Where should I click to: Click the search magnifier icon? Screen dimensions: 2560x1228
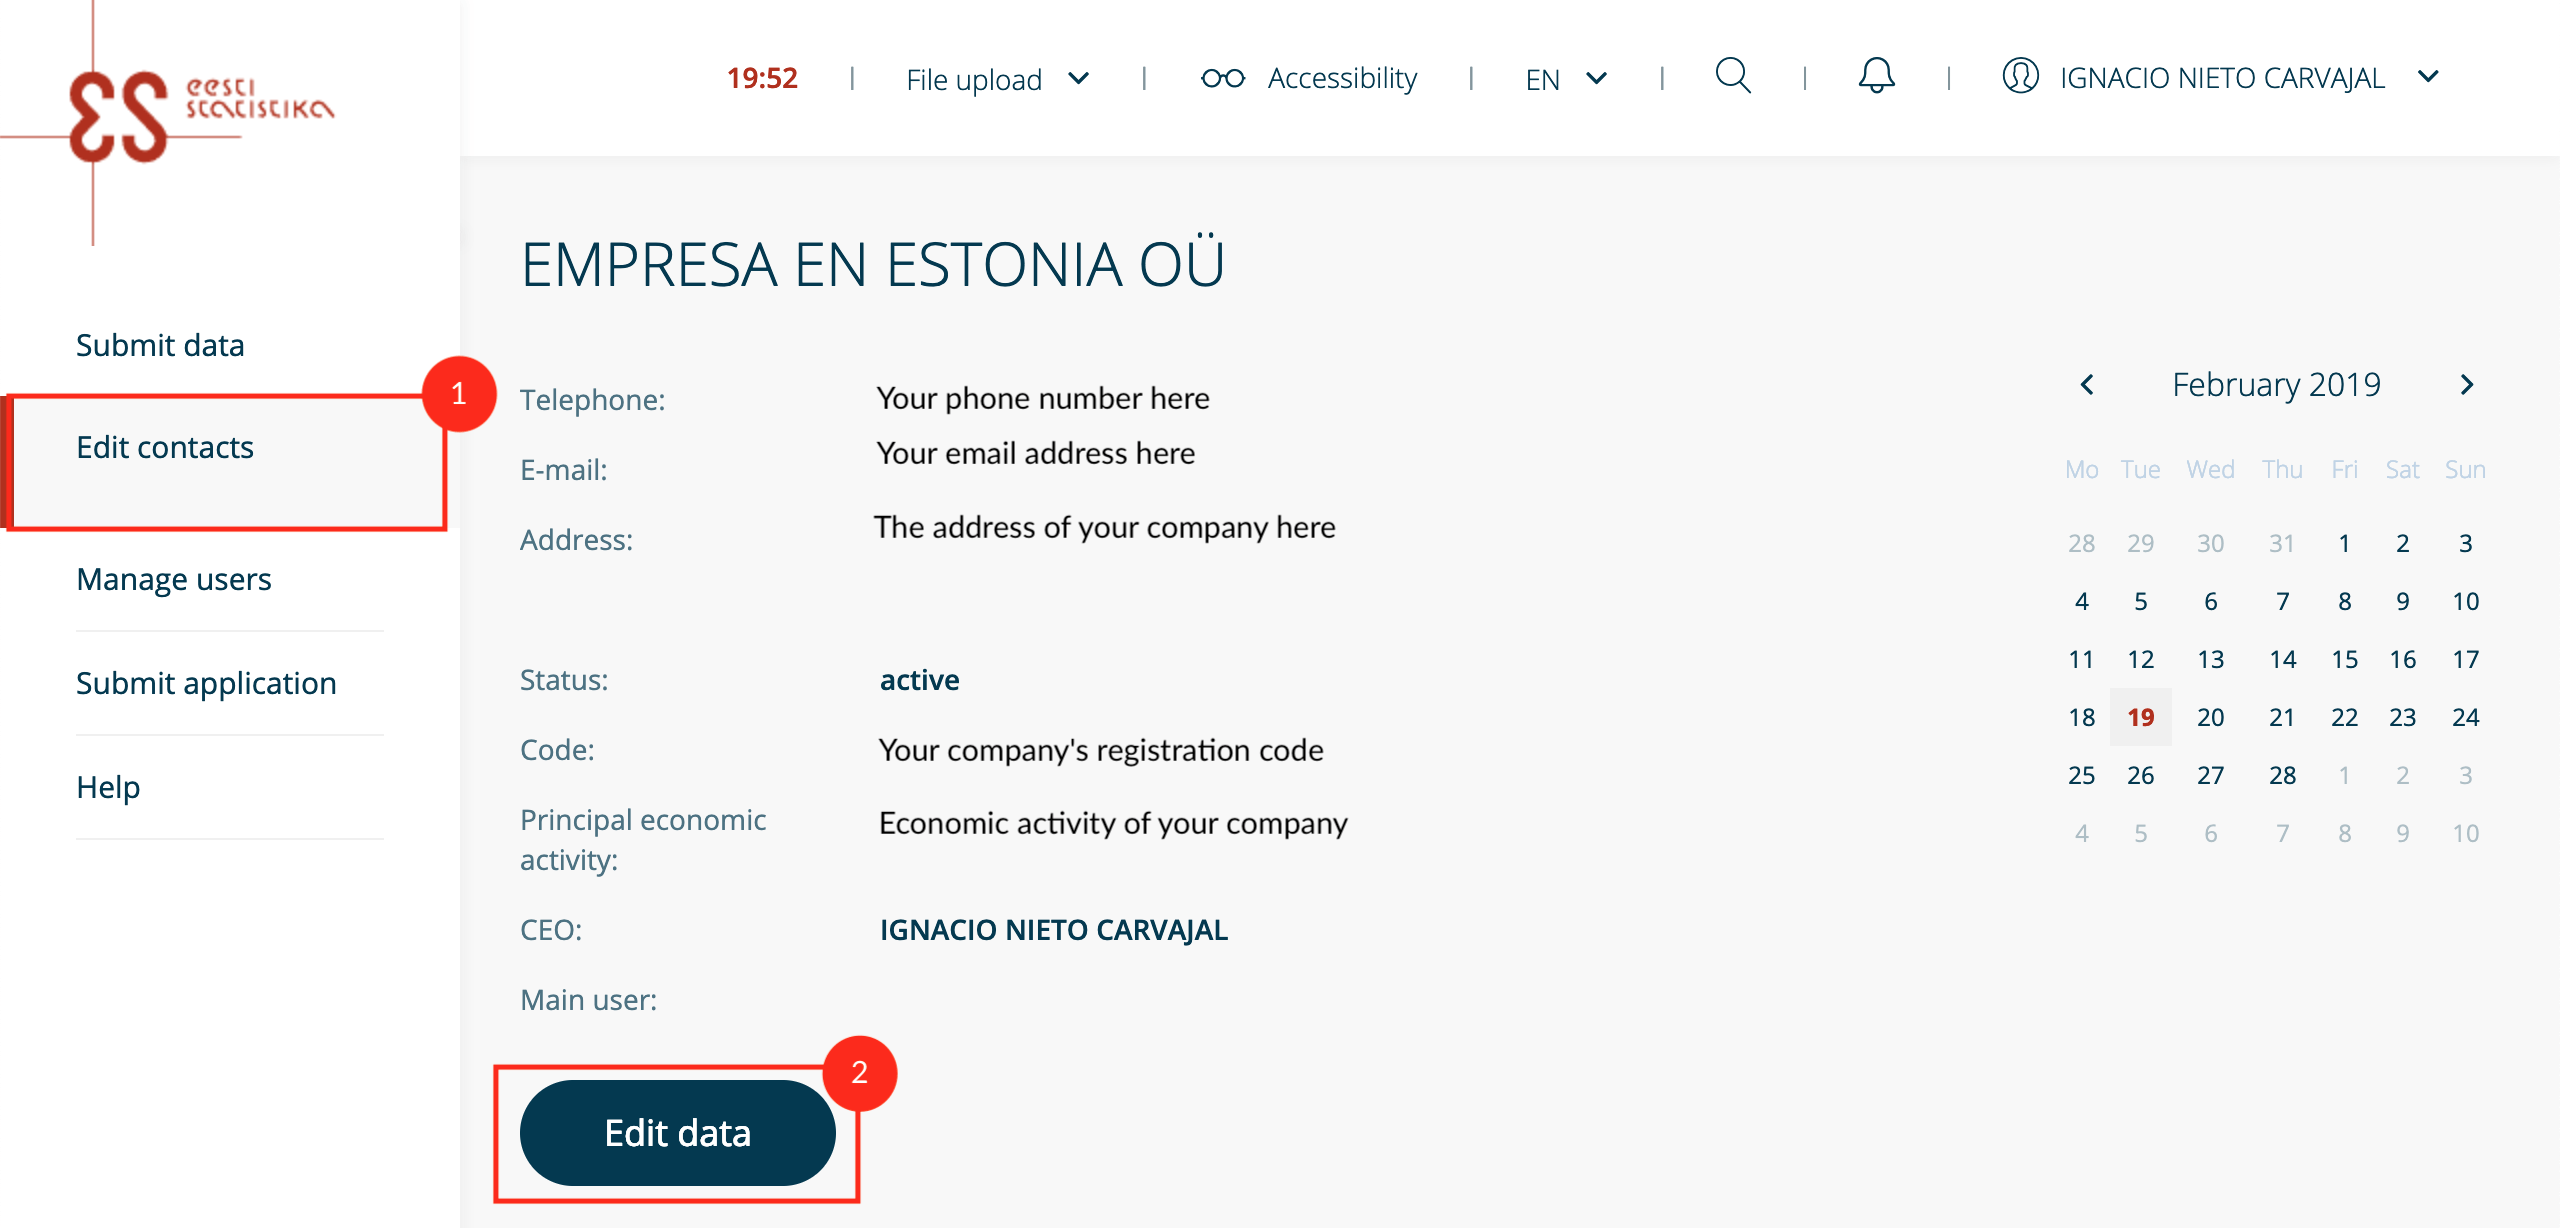point(1733,77)
